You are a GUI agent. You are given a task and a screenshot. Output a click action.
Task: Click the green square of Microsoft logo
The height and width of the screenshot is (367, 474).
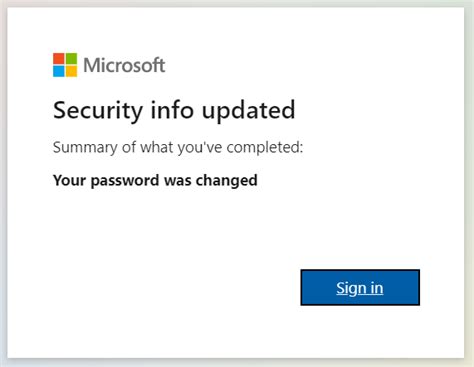coord(71,59)
